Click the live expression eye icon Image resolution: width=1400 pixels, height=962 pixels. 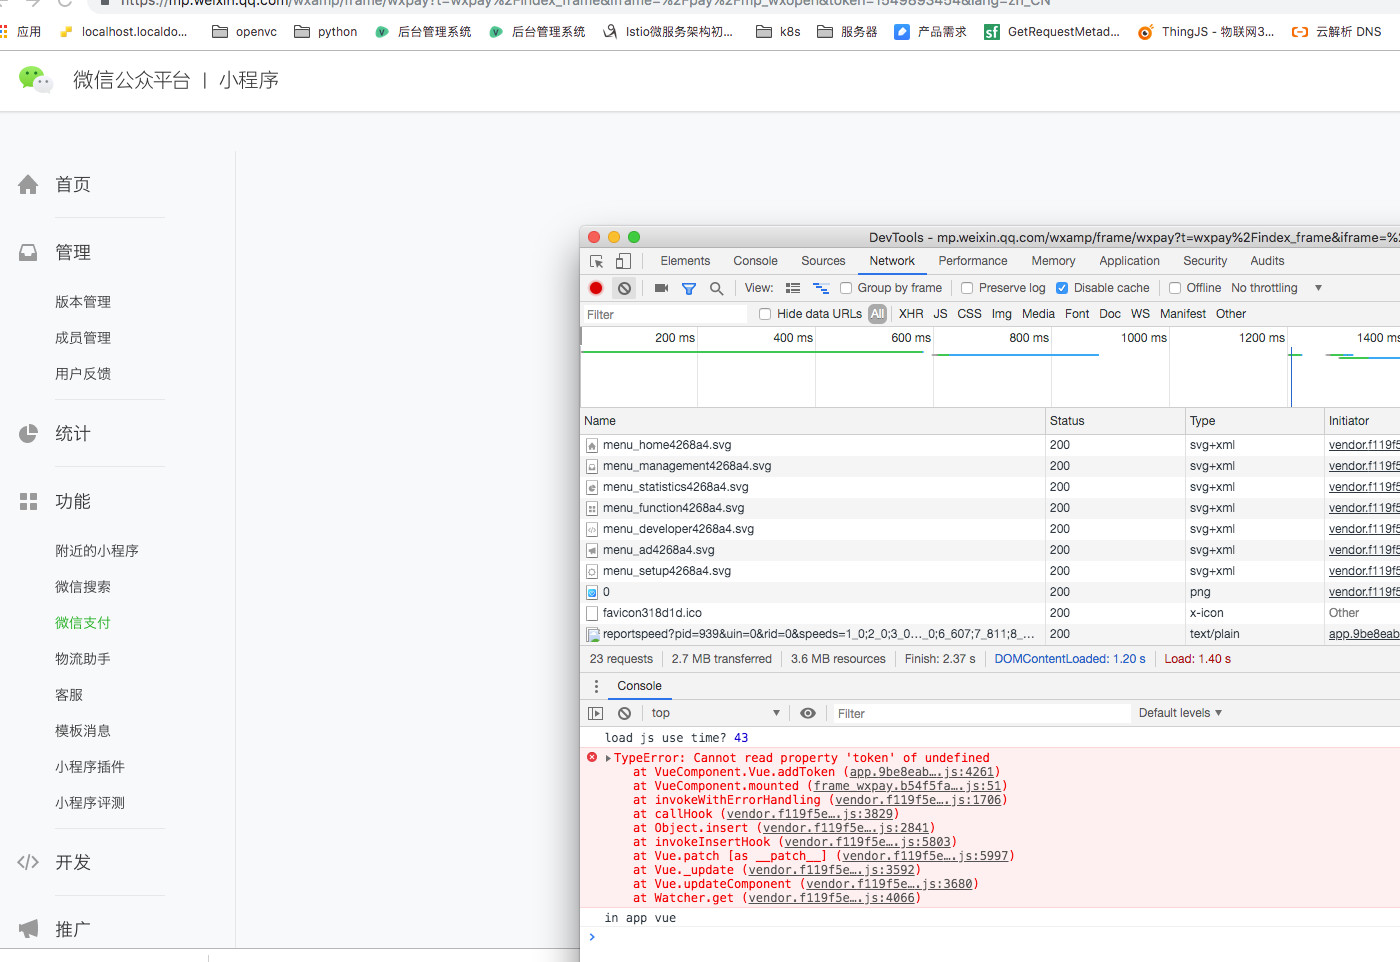coord(808,713)
